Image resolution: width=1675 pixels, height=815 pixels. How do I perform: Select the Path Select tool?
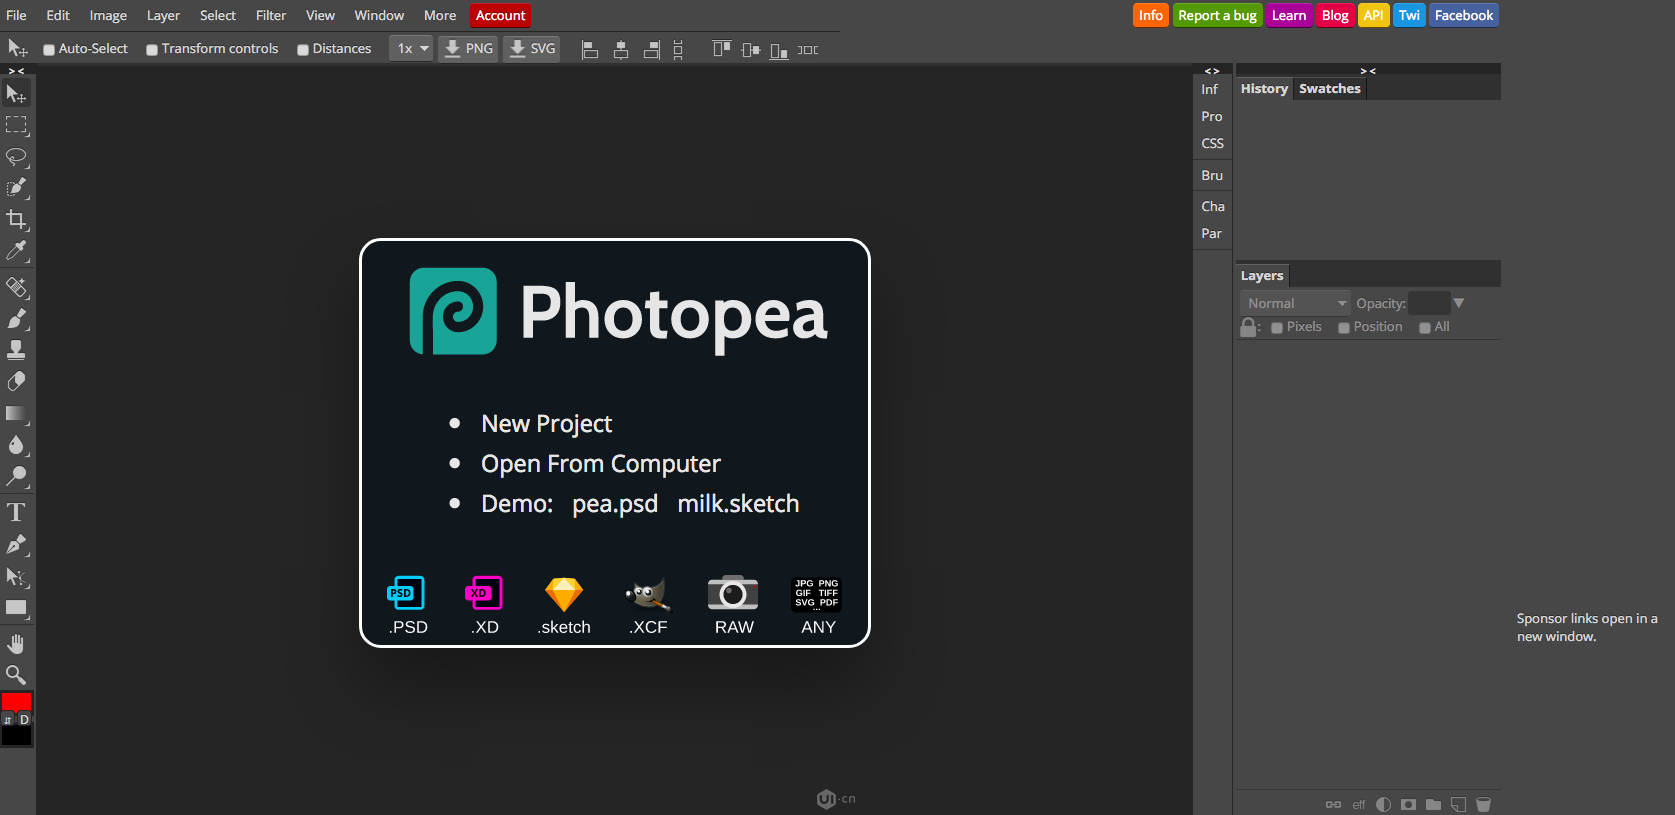[16, 576]
